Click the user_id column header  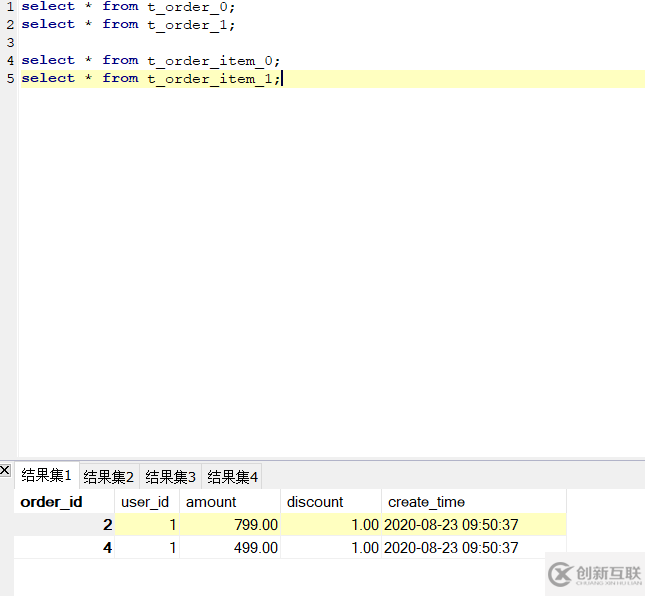pos(145,502)
